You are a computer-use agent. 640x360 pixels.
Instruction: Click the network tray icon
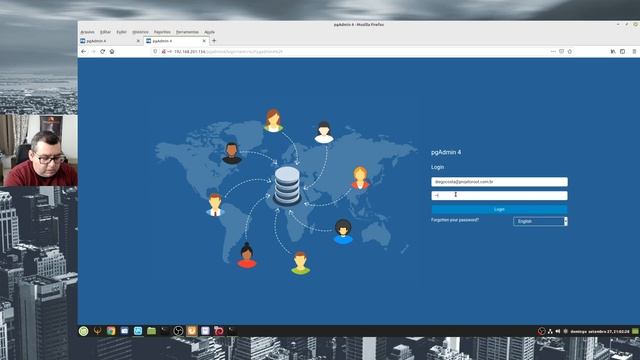click(x=550, y=331)
